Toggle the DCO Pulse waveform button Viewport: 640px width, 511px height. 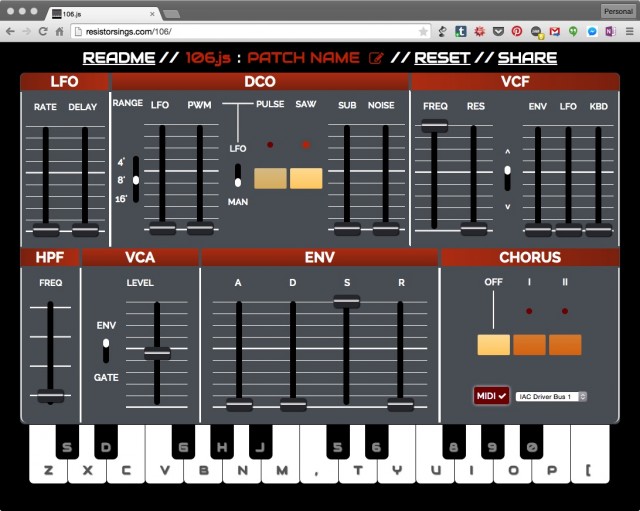[x=270, y=178]
